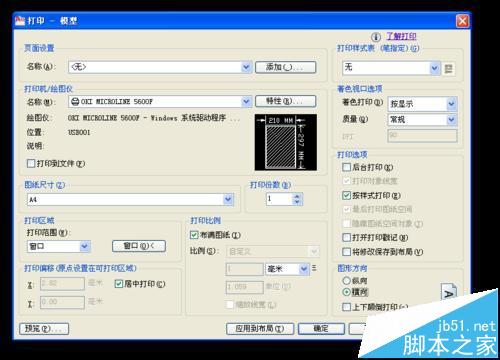Toggle 按样式打印 checkbox
The height and width of the screenshot is (360, 500).
tap(347, 195)
